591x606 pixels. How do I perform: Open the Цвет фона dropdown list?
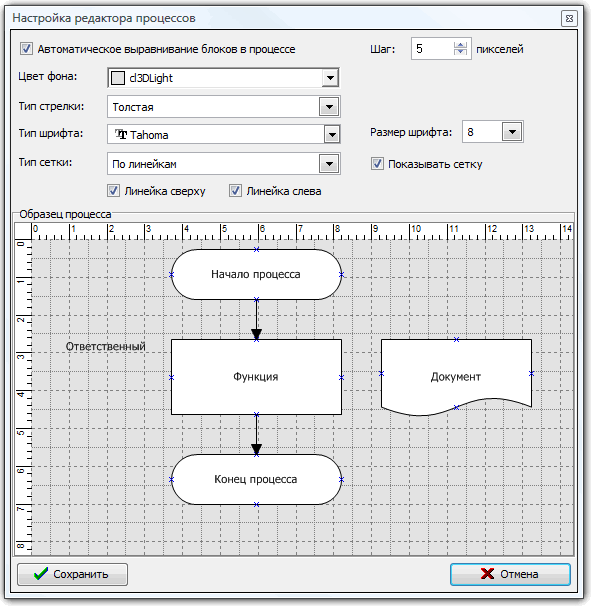pyautogui.click(x=330, y=78)
